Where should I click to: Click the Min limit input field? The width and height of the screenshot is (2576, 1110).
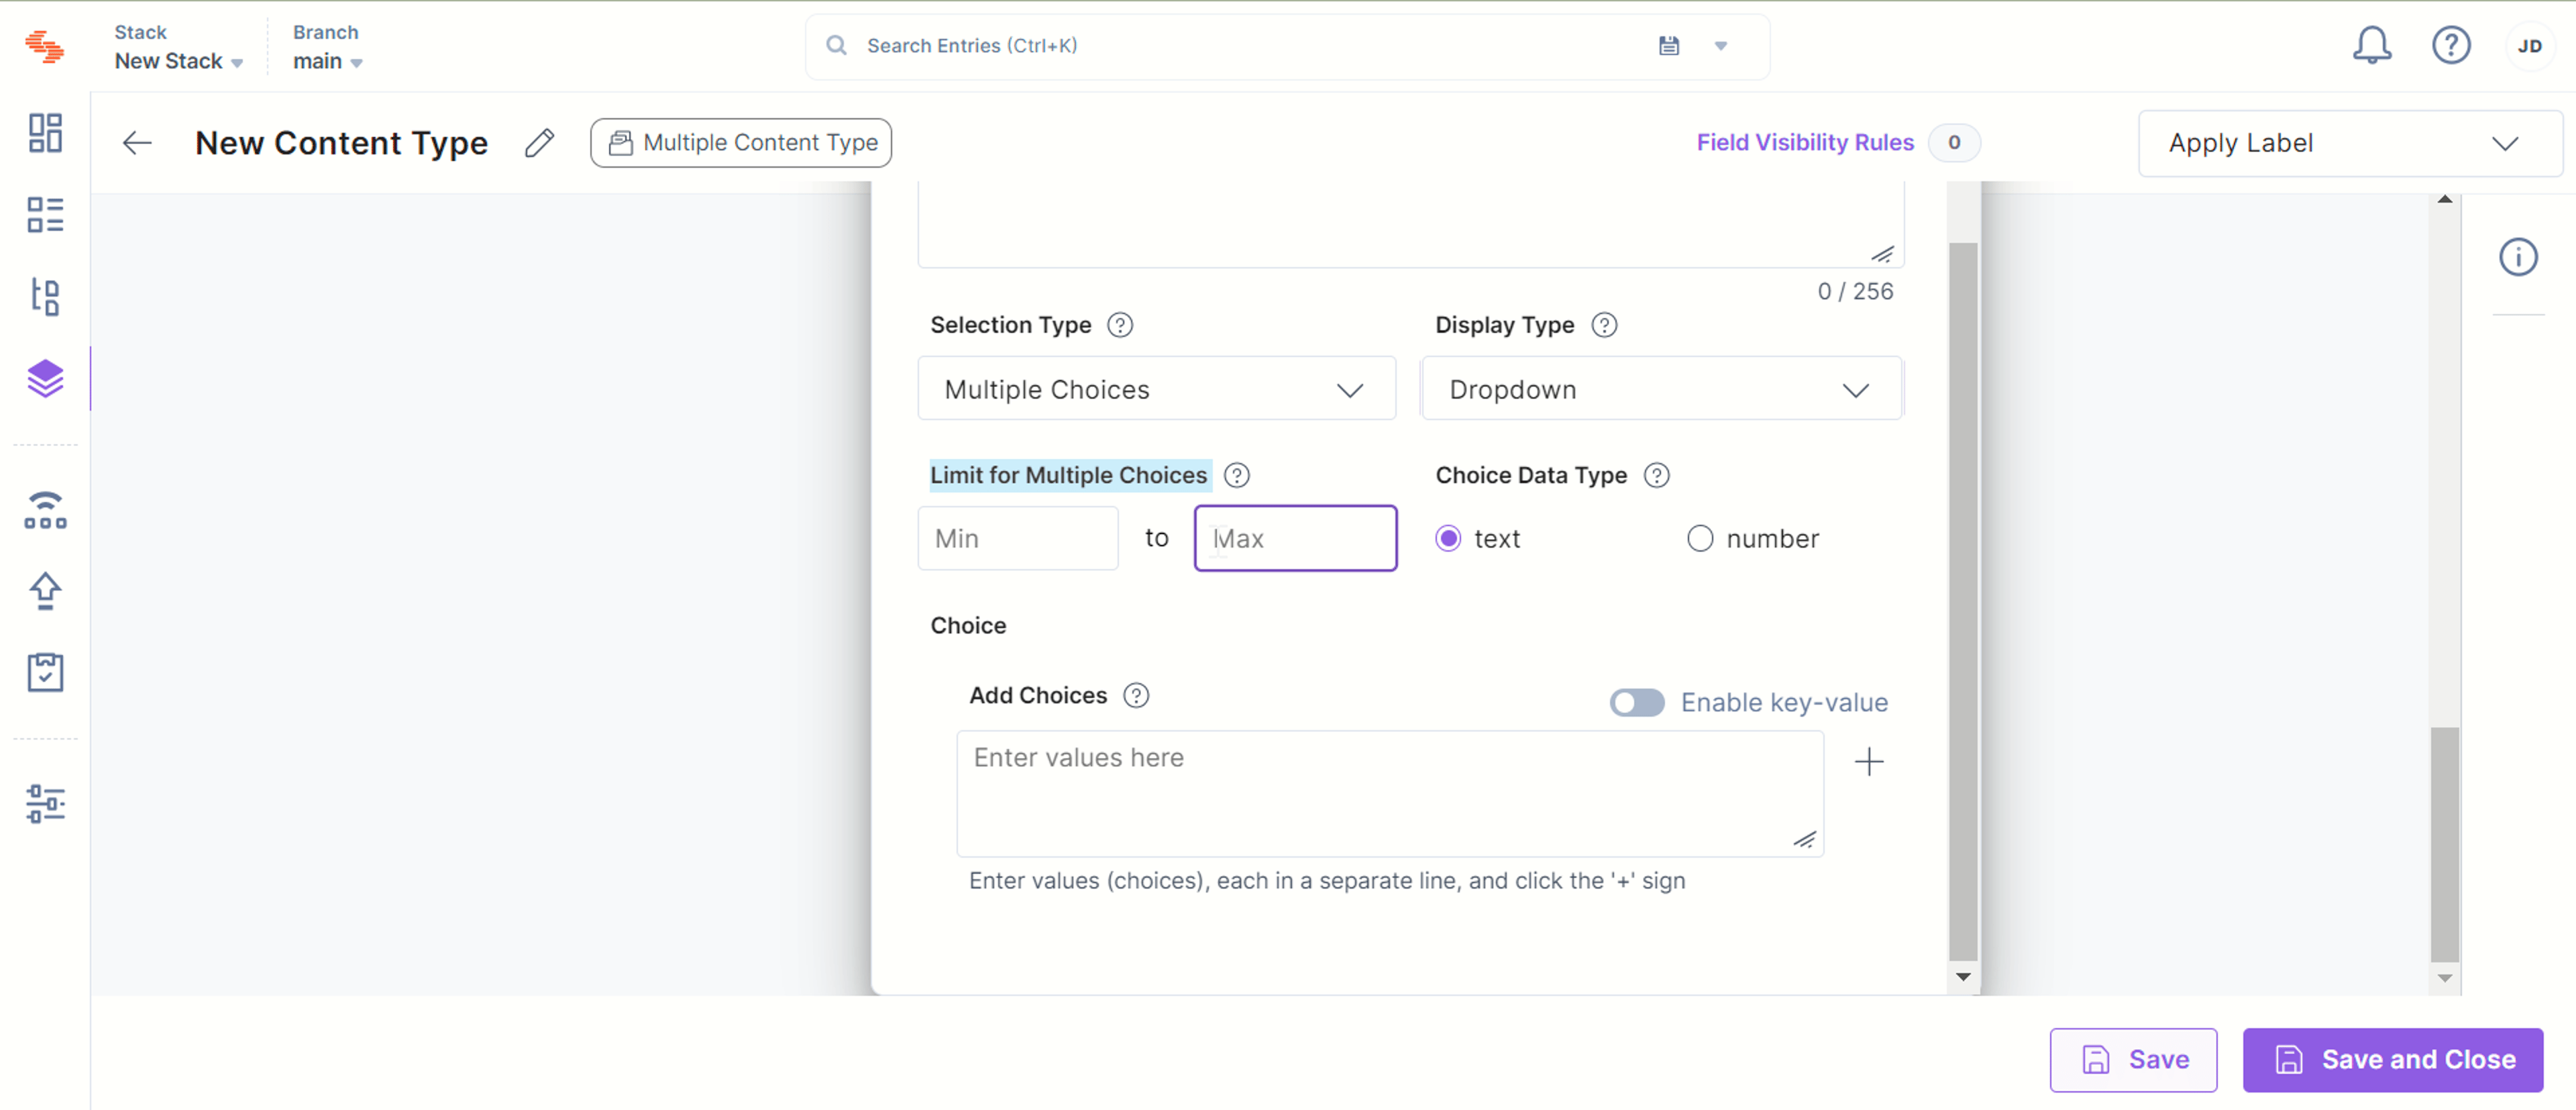pos(1017,539)
